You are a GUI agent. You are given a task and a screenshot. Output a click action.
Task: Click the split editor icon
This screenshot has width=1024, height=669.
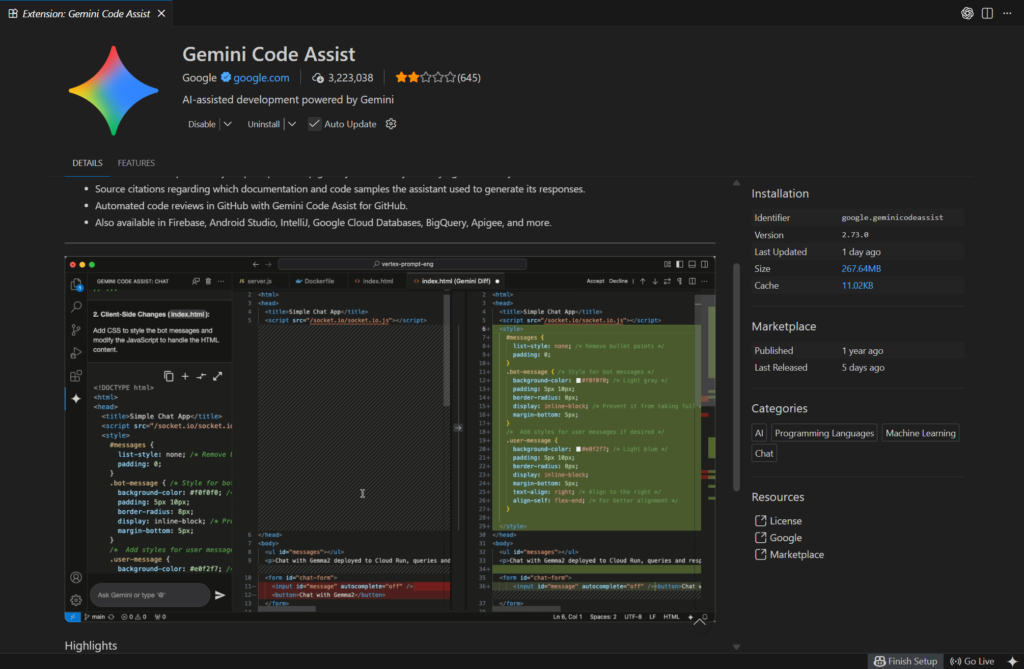(987, 13)
